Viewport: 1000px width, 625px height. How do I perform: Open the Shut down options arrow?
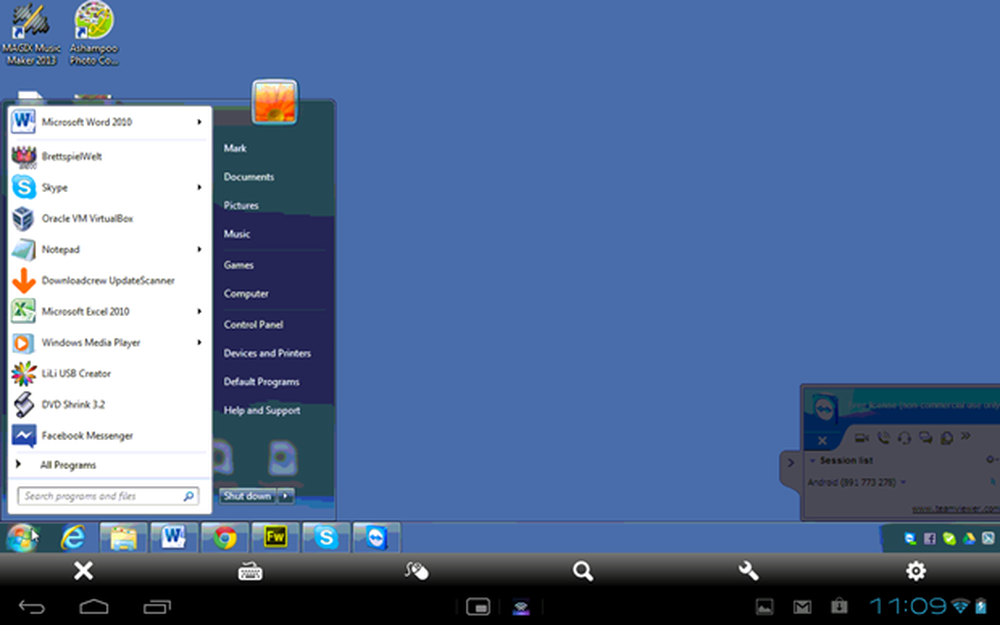[x=285, y=496]
